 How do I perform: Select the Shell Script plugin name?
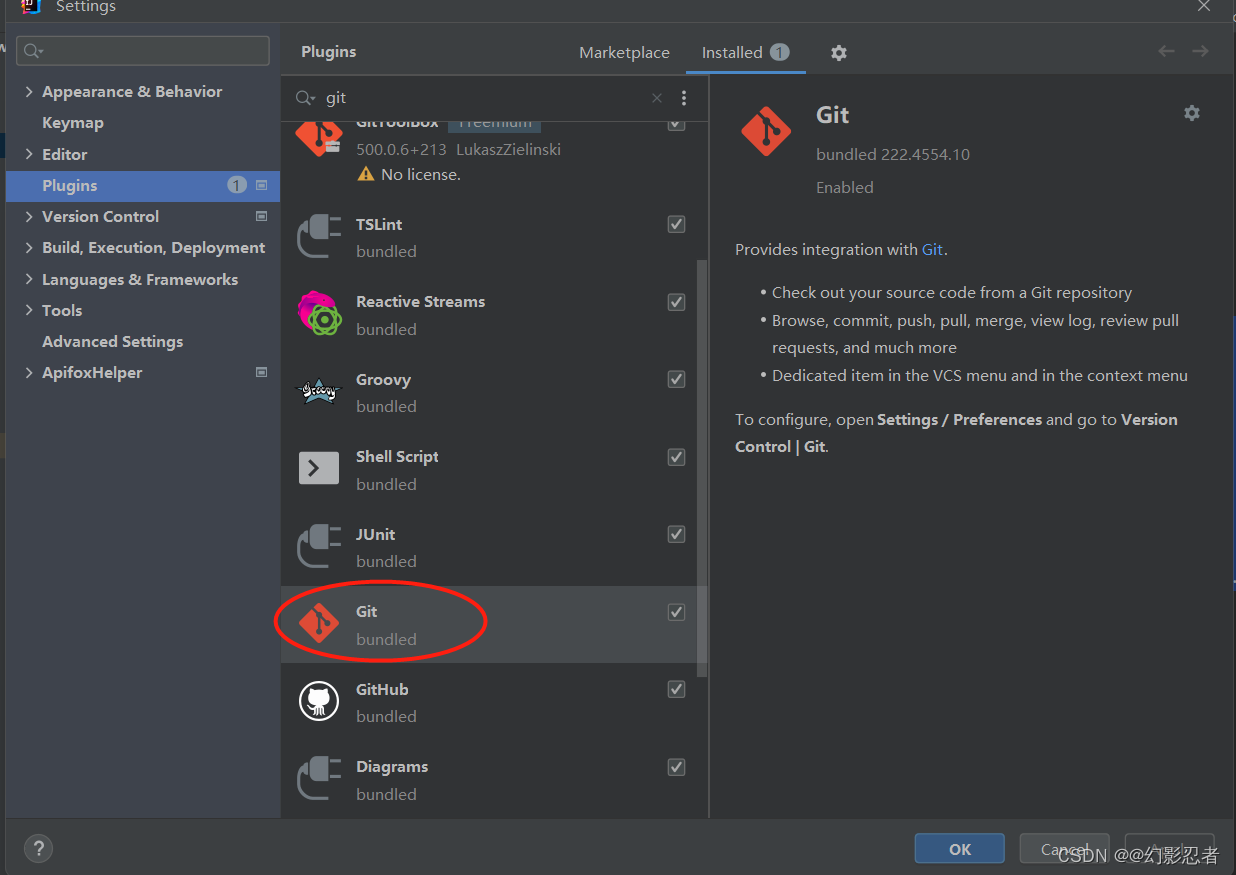pos(397,456)
